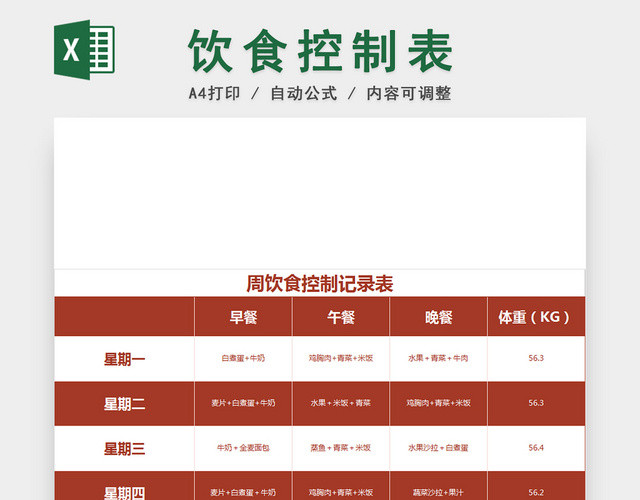Click the subtitle text A4打印
640x500 pixels.
click(214, 93)
